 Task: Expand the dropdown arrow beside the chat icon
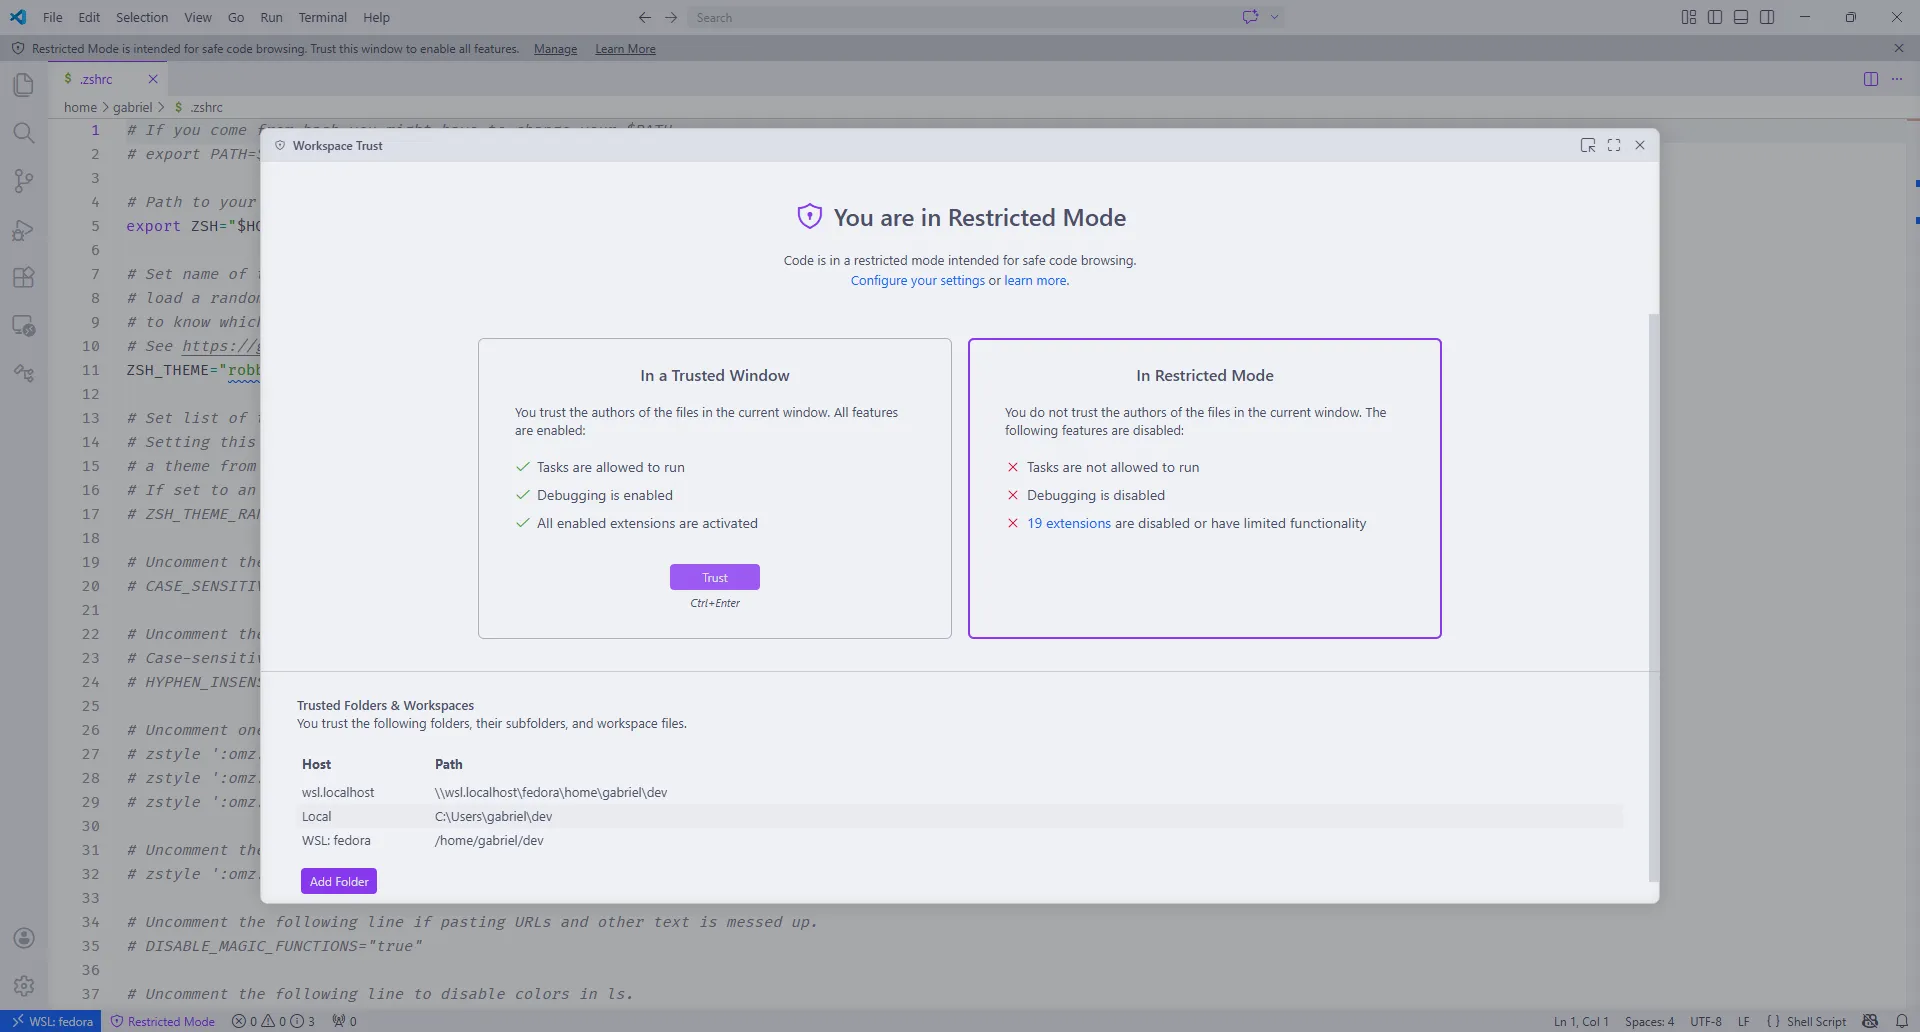1274,17
